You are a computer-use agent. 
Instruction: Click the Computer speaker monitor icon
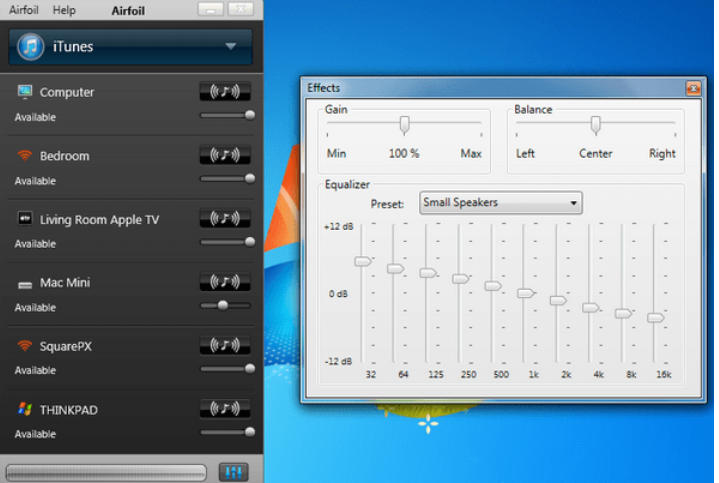(x=25, y=92)
